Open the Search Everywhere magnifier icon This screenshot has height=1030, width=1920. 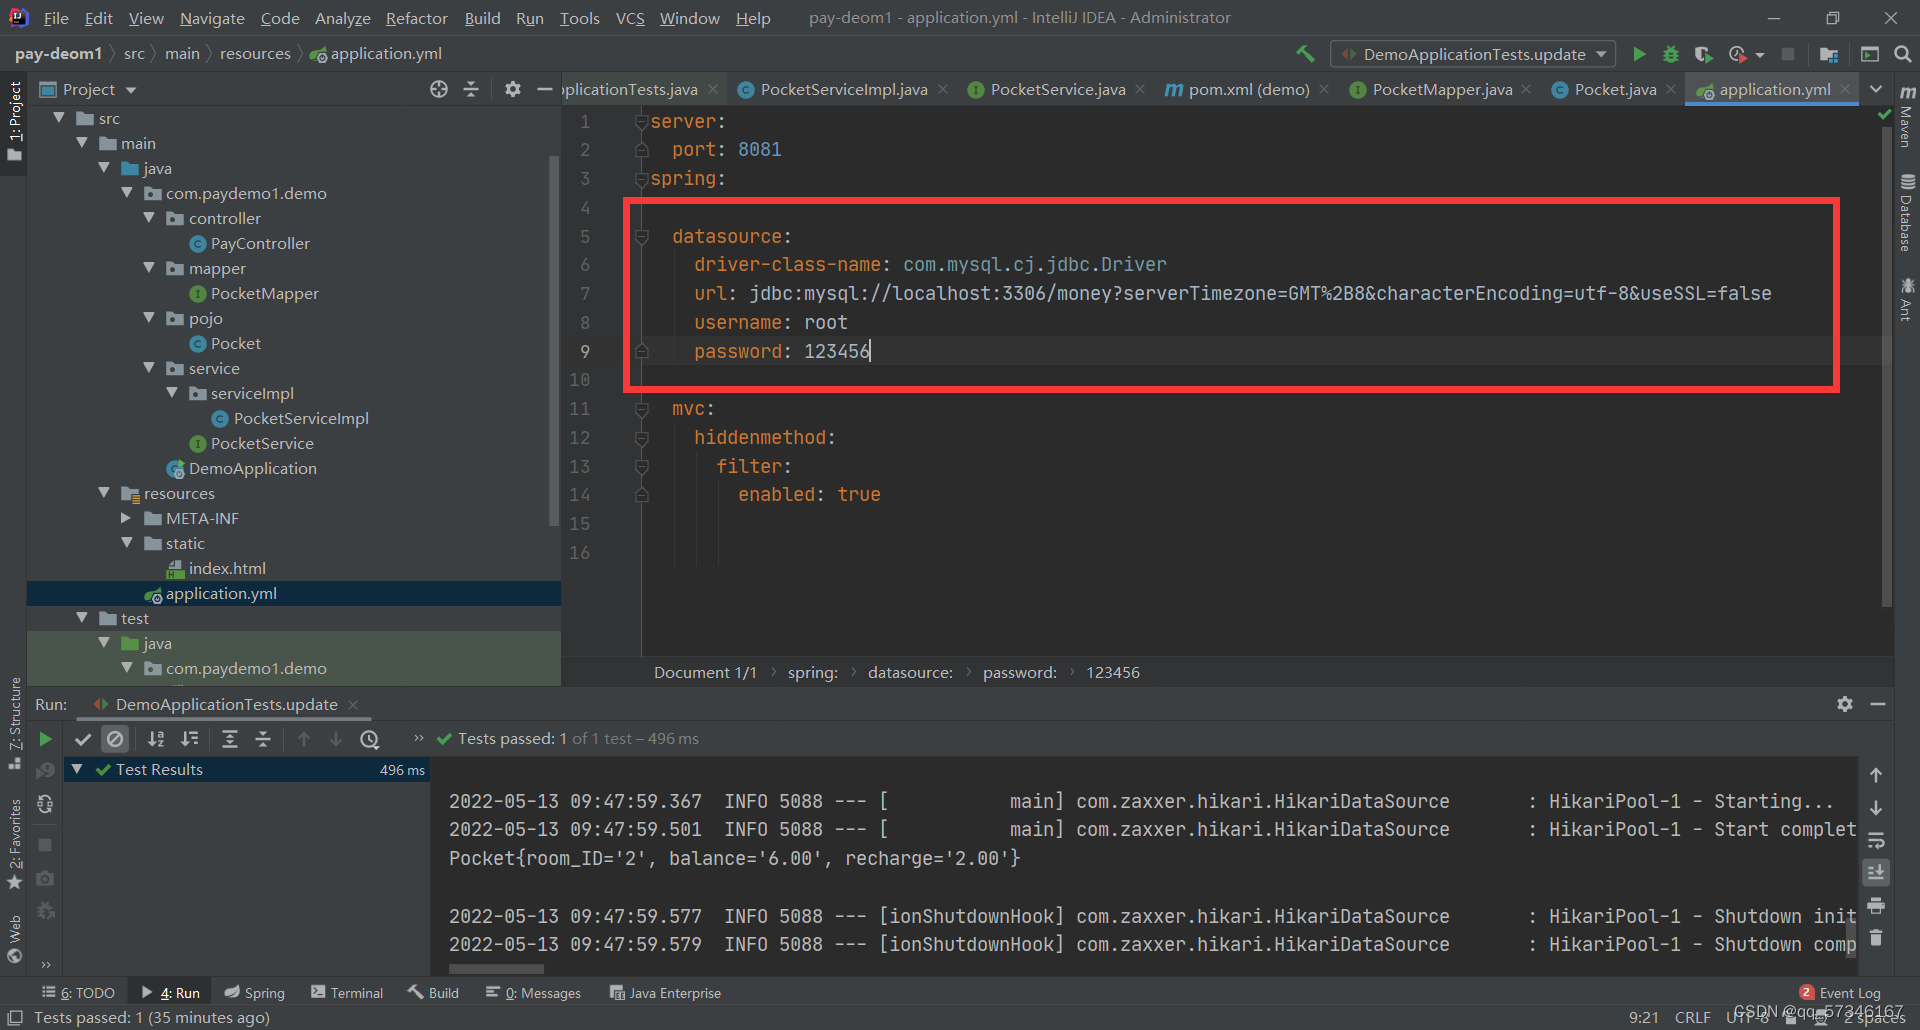(1904, 54)
